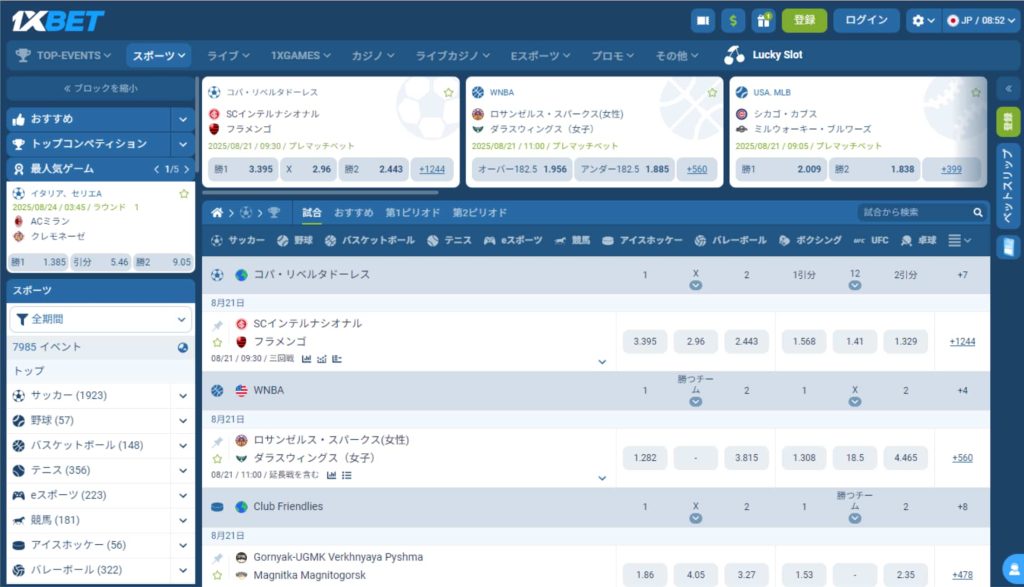Open the カジノ menu

click(x=373, y=56)
